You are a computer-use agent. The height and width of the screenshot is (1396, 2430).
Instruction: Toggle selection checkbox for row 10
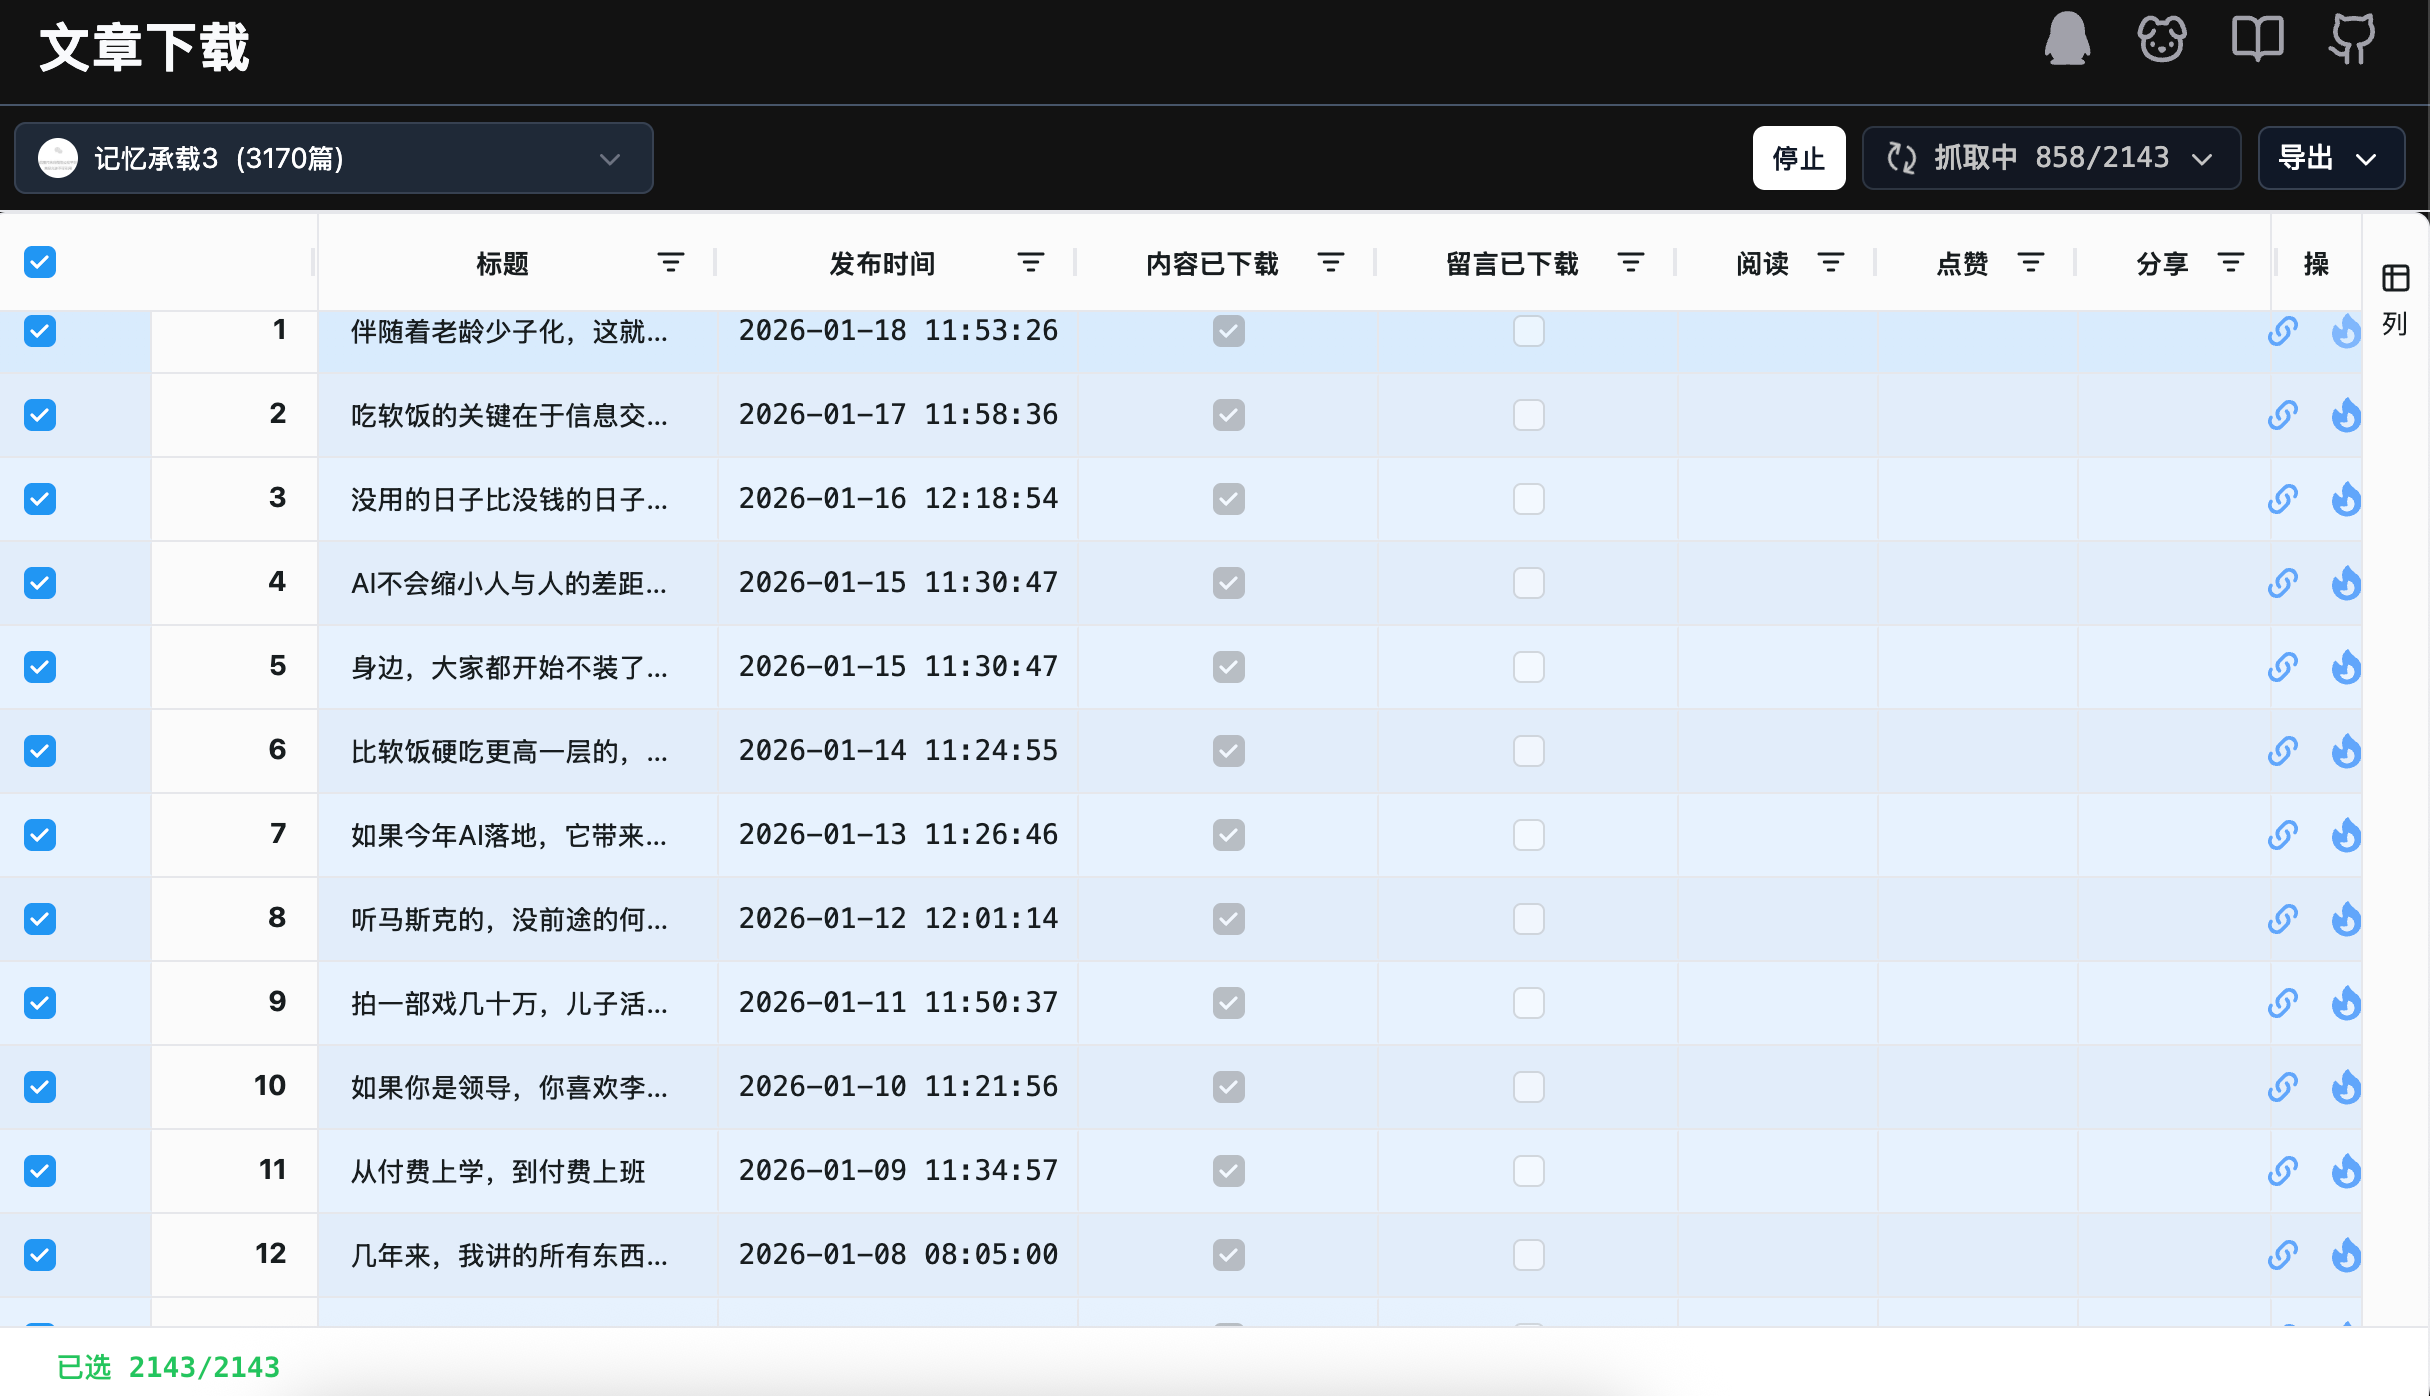pos(40,1086)
